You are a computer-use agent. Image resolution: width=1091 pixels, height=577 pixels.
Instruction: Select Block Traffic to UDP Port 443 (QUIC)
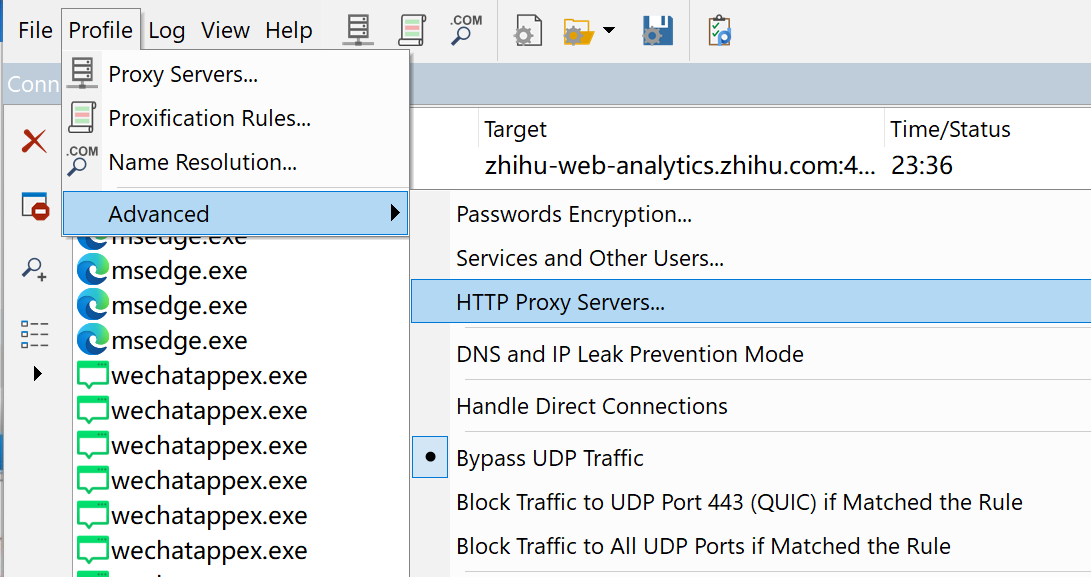pos(739,502)
